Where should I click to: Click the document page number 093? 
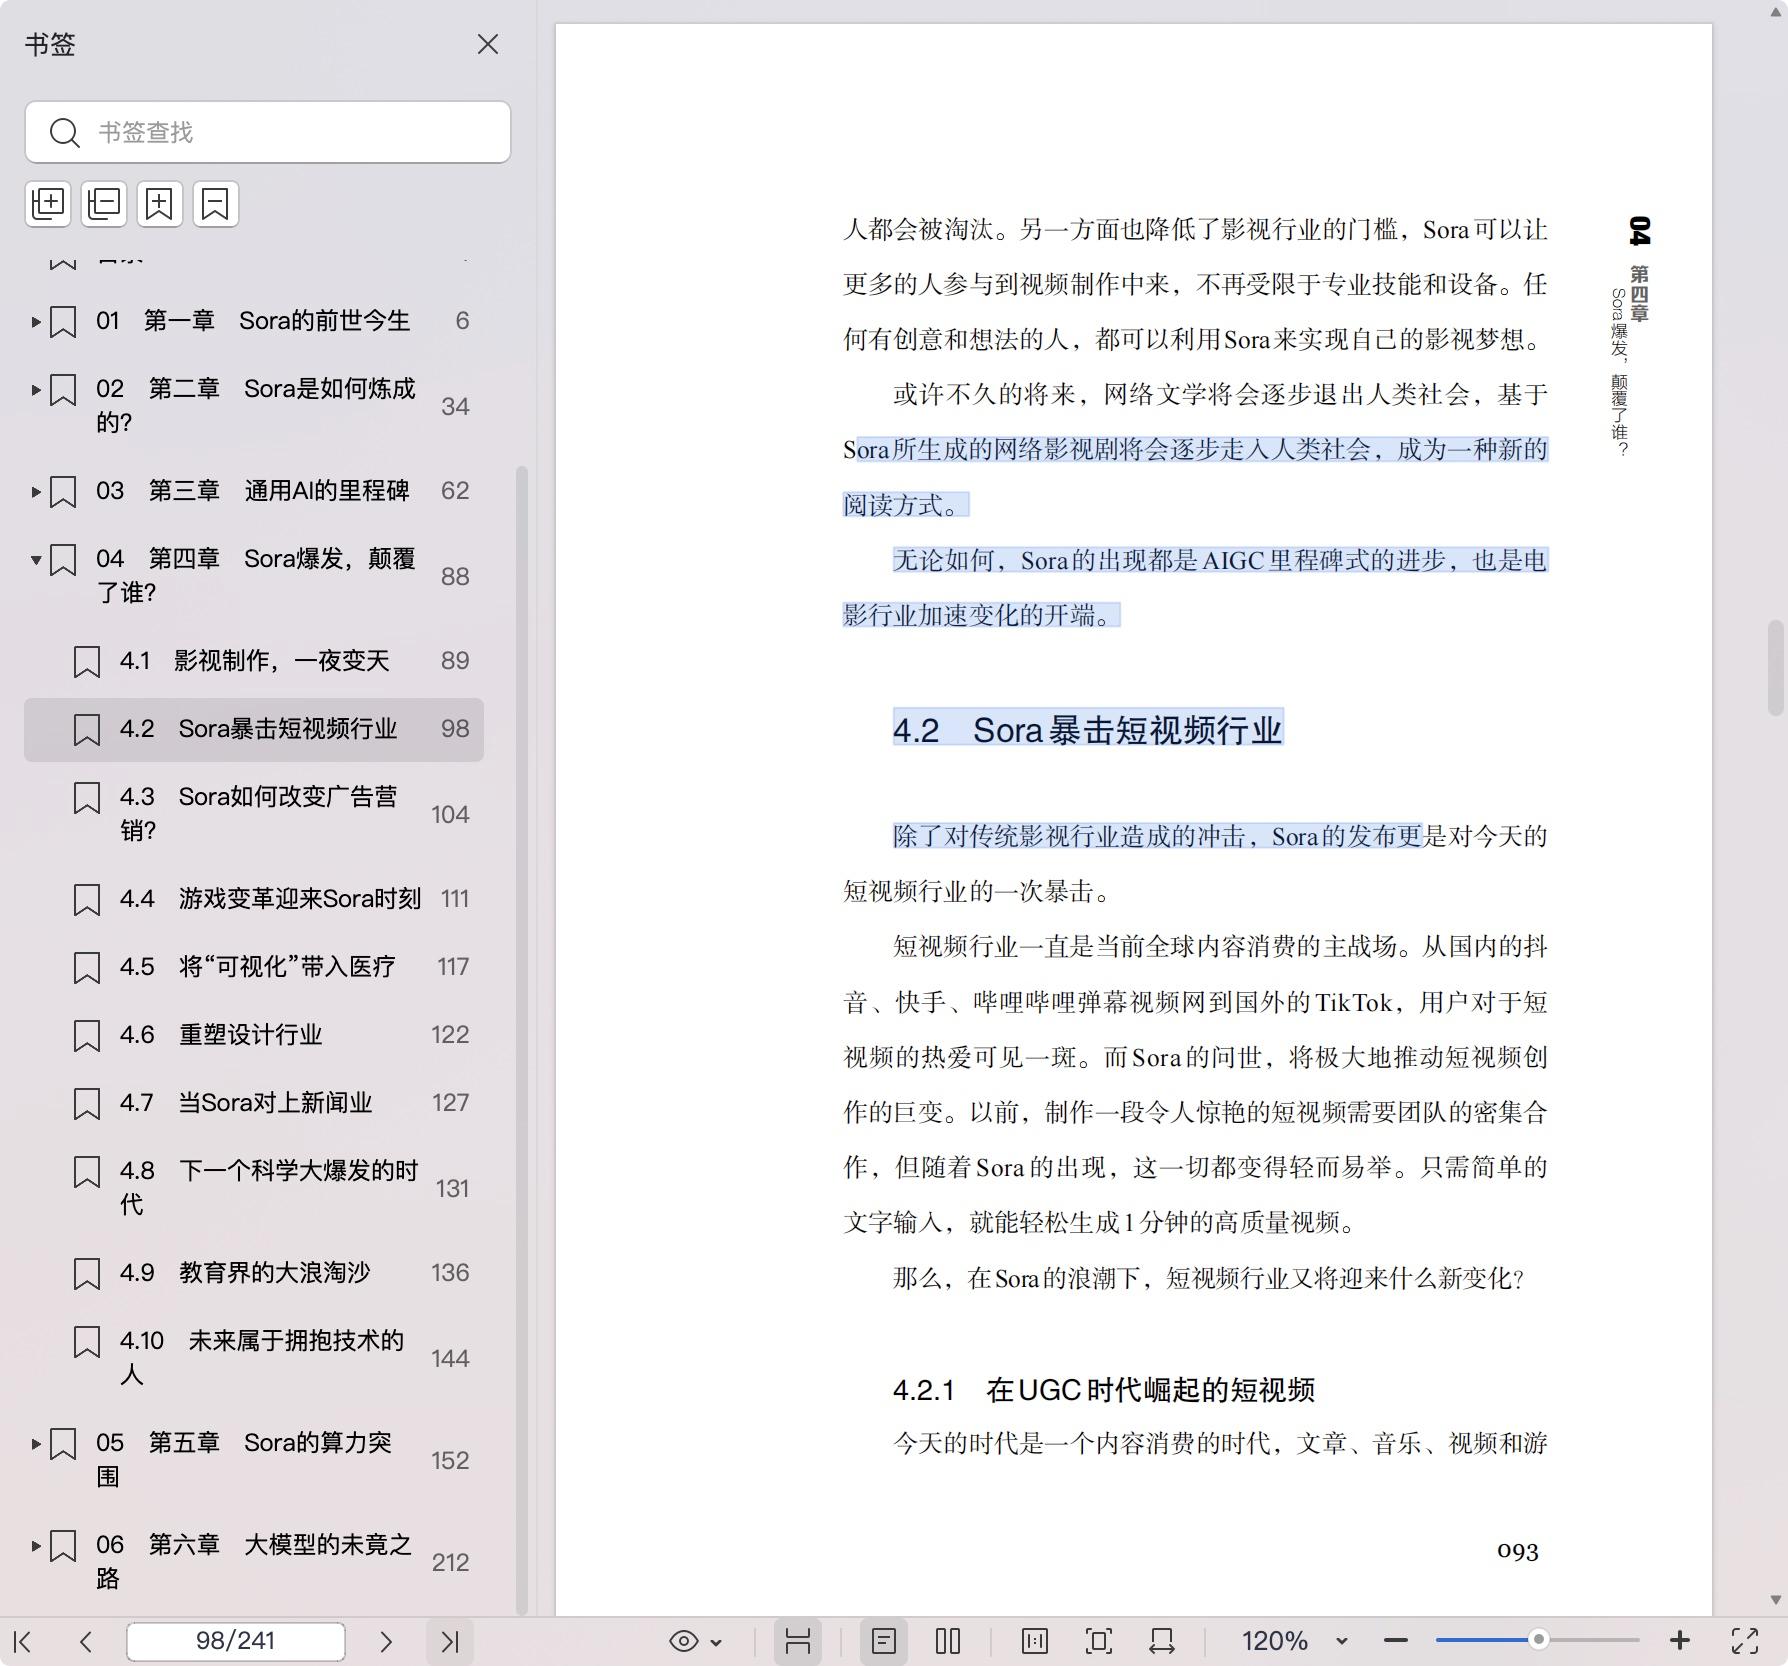pyautogui.click(x=1518, y=1551)
